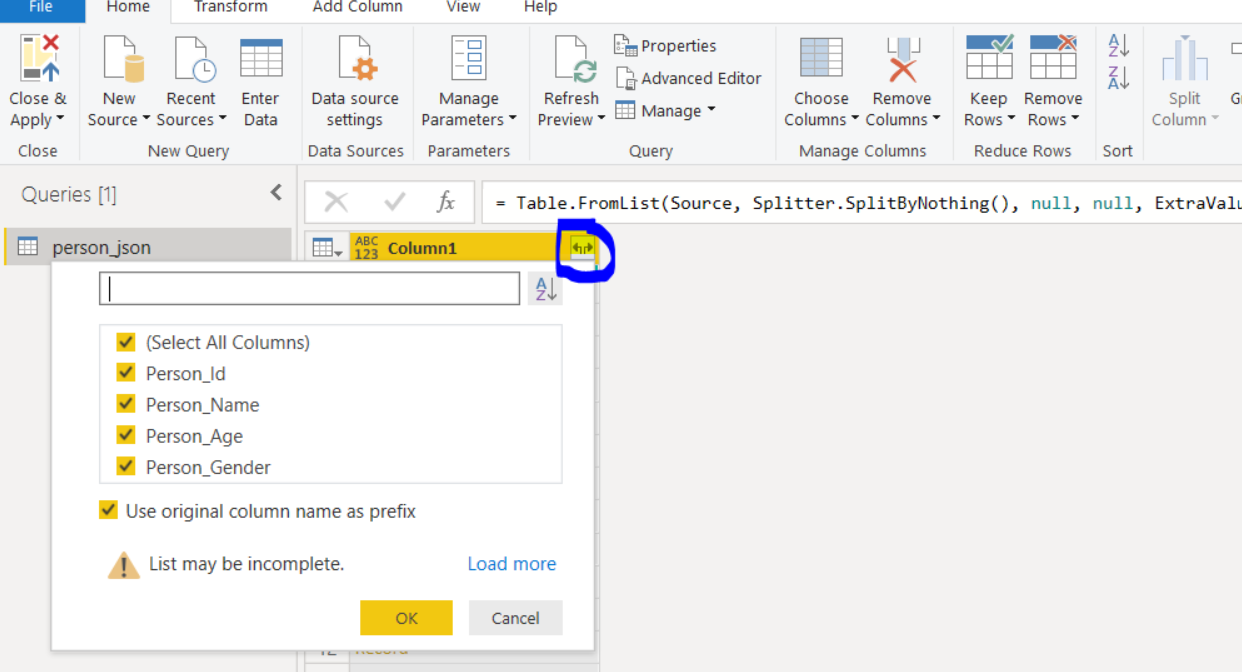Click the column search text field
This screenshot has width=1242, height=672.
[309, 289]
